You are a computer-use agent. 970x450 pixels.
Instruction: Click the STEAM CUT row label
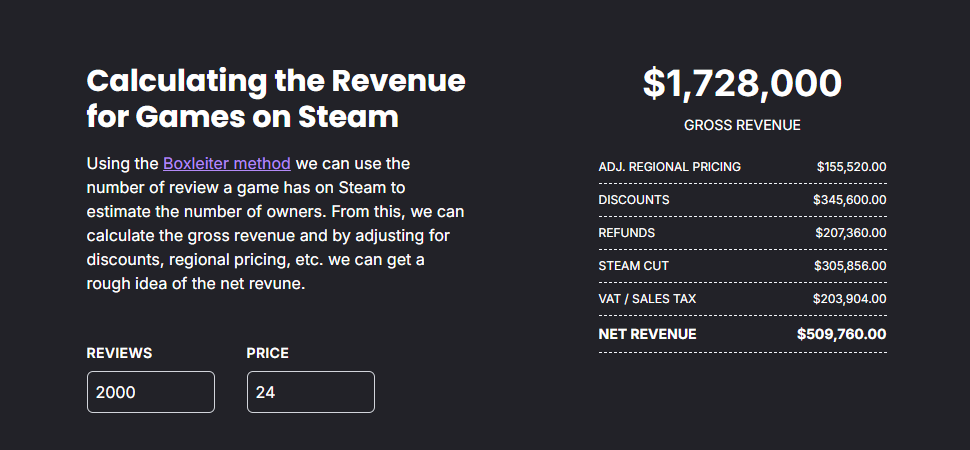634,266
